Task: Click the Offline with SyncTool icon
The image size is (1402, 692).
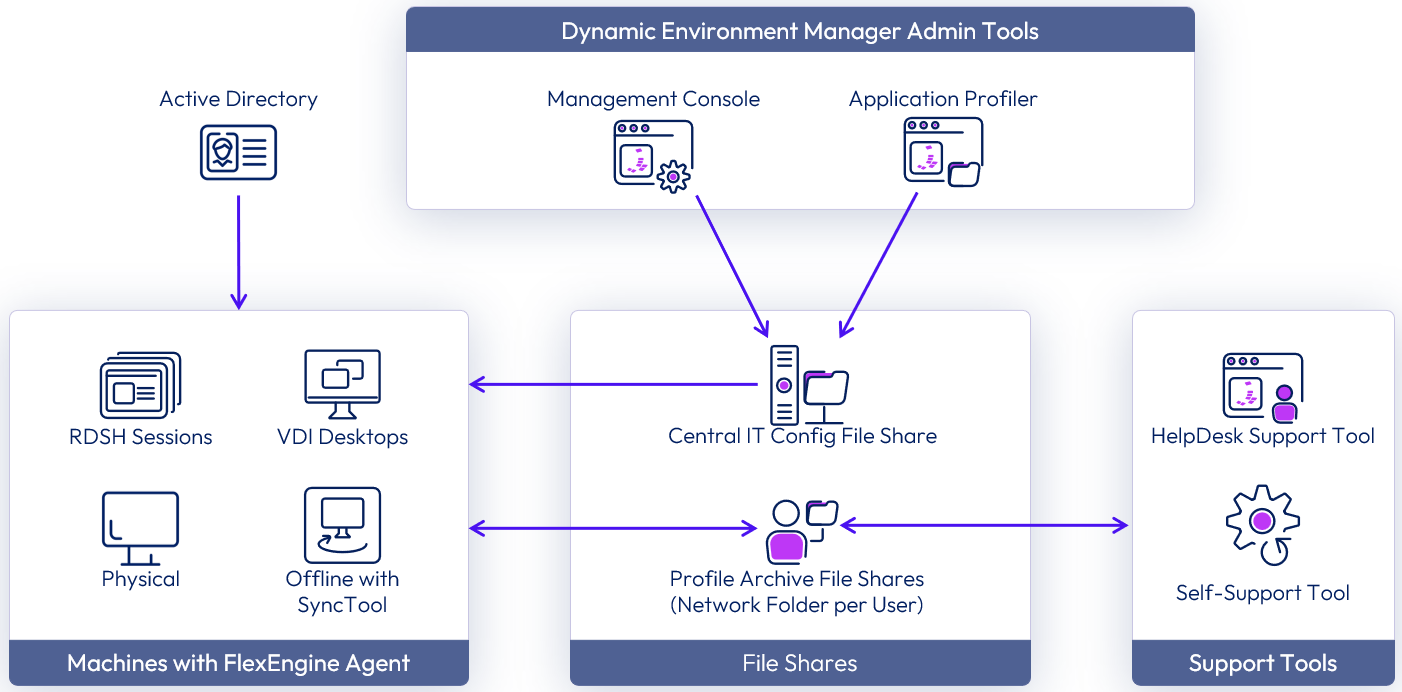Action: click(342, 525)
